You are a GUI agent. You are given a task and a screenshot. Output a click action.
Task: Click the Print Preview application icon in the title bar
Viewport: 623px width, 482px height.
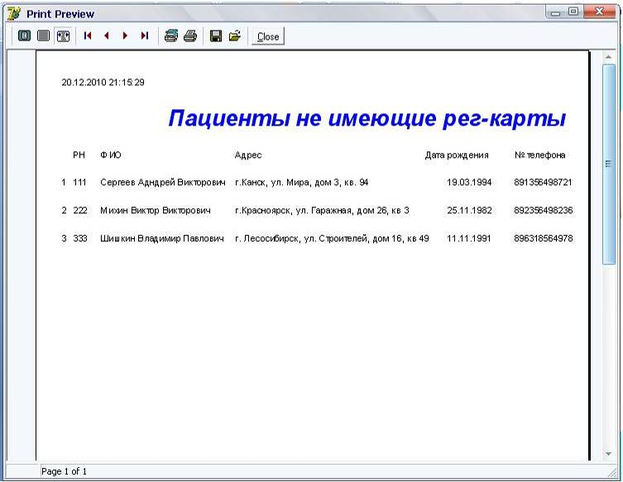[14, 14]
